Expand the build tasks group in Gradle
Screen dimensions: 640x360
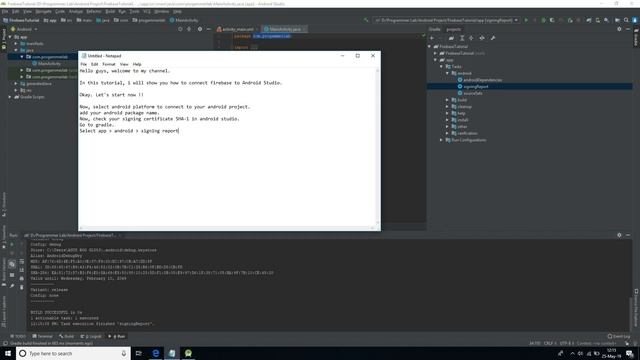coord(447,100)
